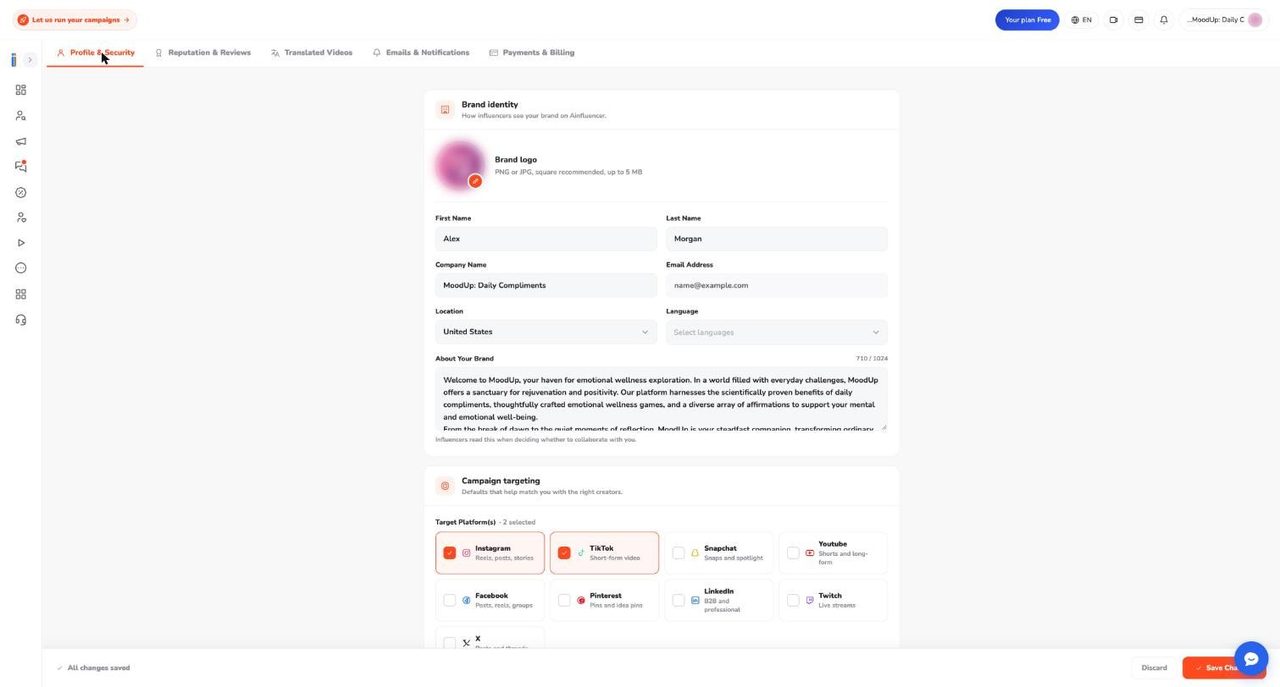Open the Select languages dropdown
Screen dimensions: 1280x687
777,332
